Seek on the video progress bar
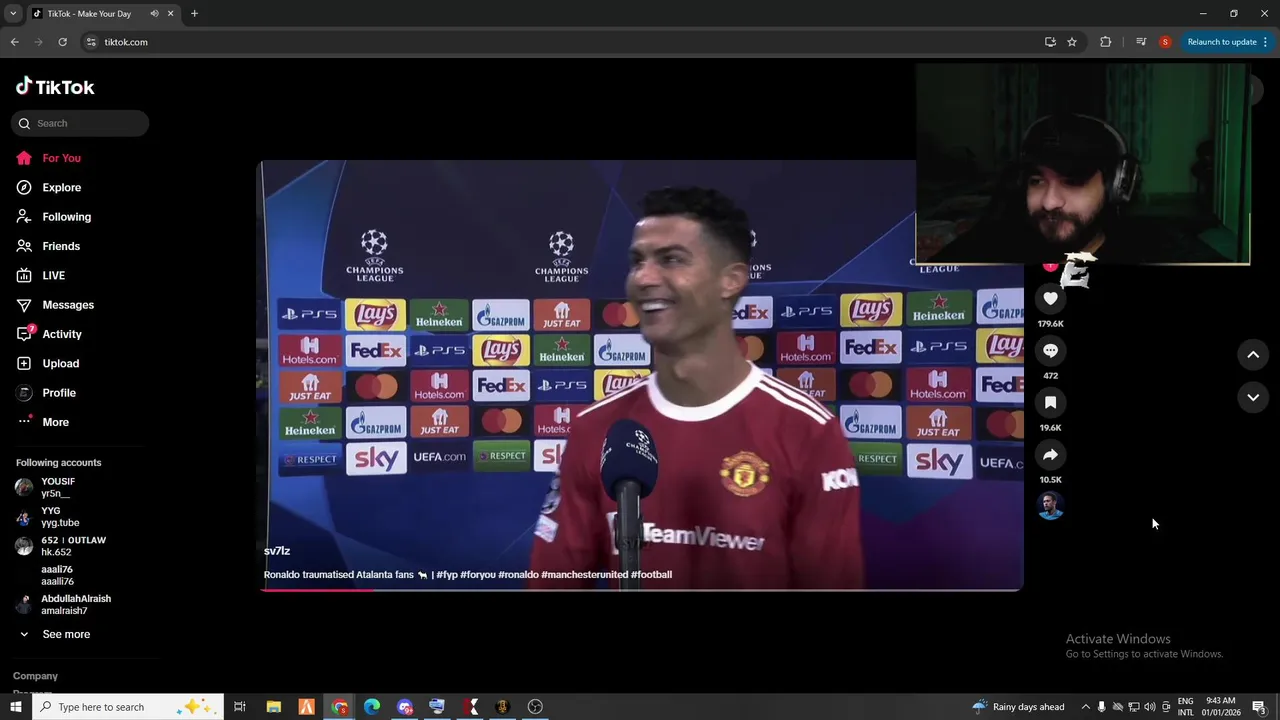1280x720 pixels. [x=640, y=590]
